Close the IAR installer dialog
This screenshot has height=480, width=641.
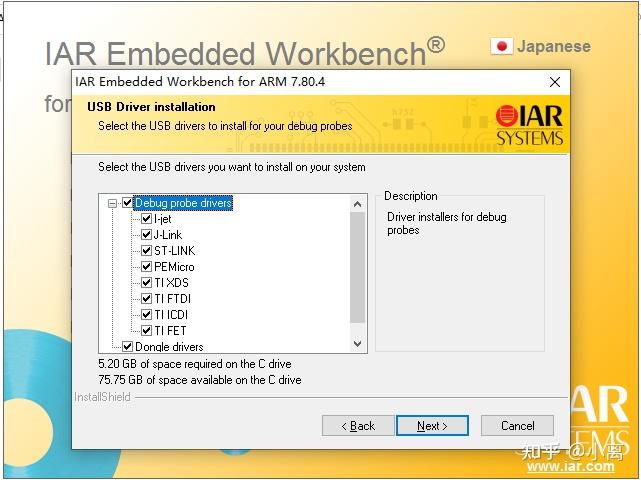coord(555,82)
